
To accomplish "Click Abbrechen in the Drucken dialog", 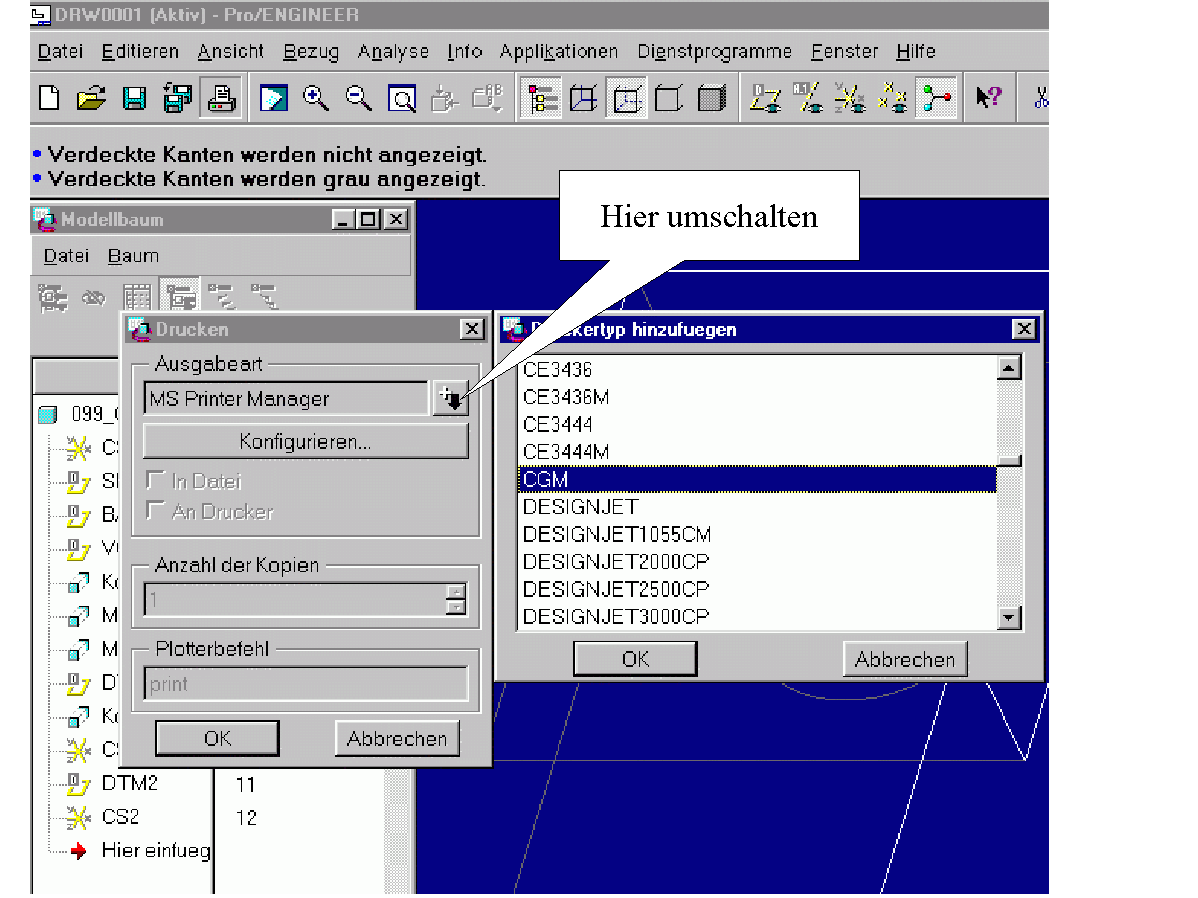I will coord(397,738).
